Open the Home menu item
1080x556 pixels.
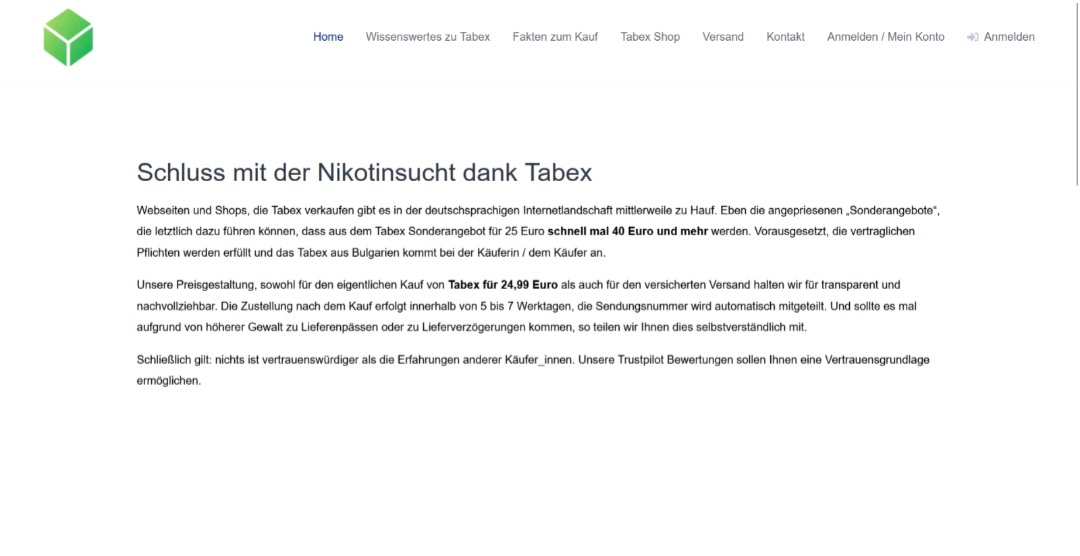(x=328, y=37)
